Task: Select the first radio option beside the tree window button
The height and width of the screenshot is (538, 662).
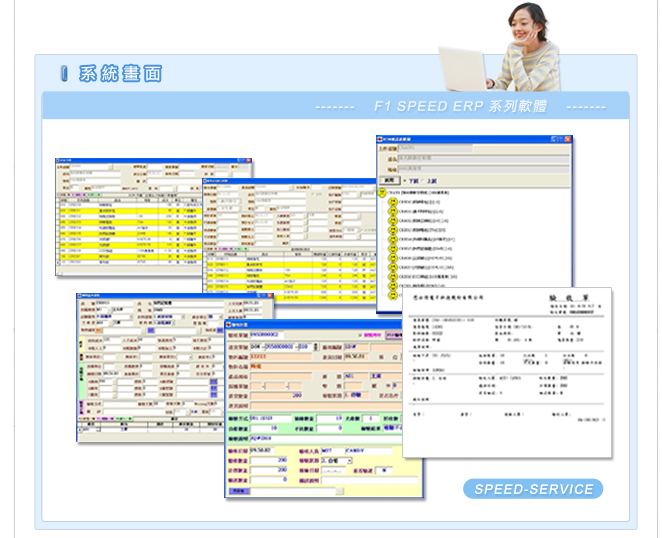Action: coord(404,181)
